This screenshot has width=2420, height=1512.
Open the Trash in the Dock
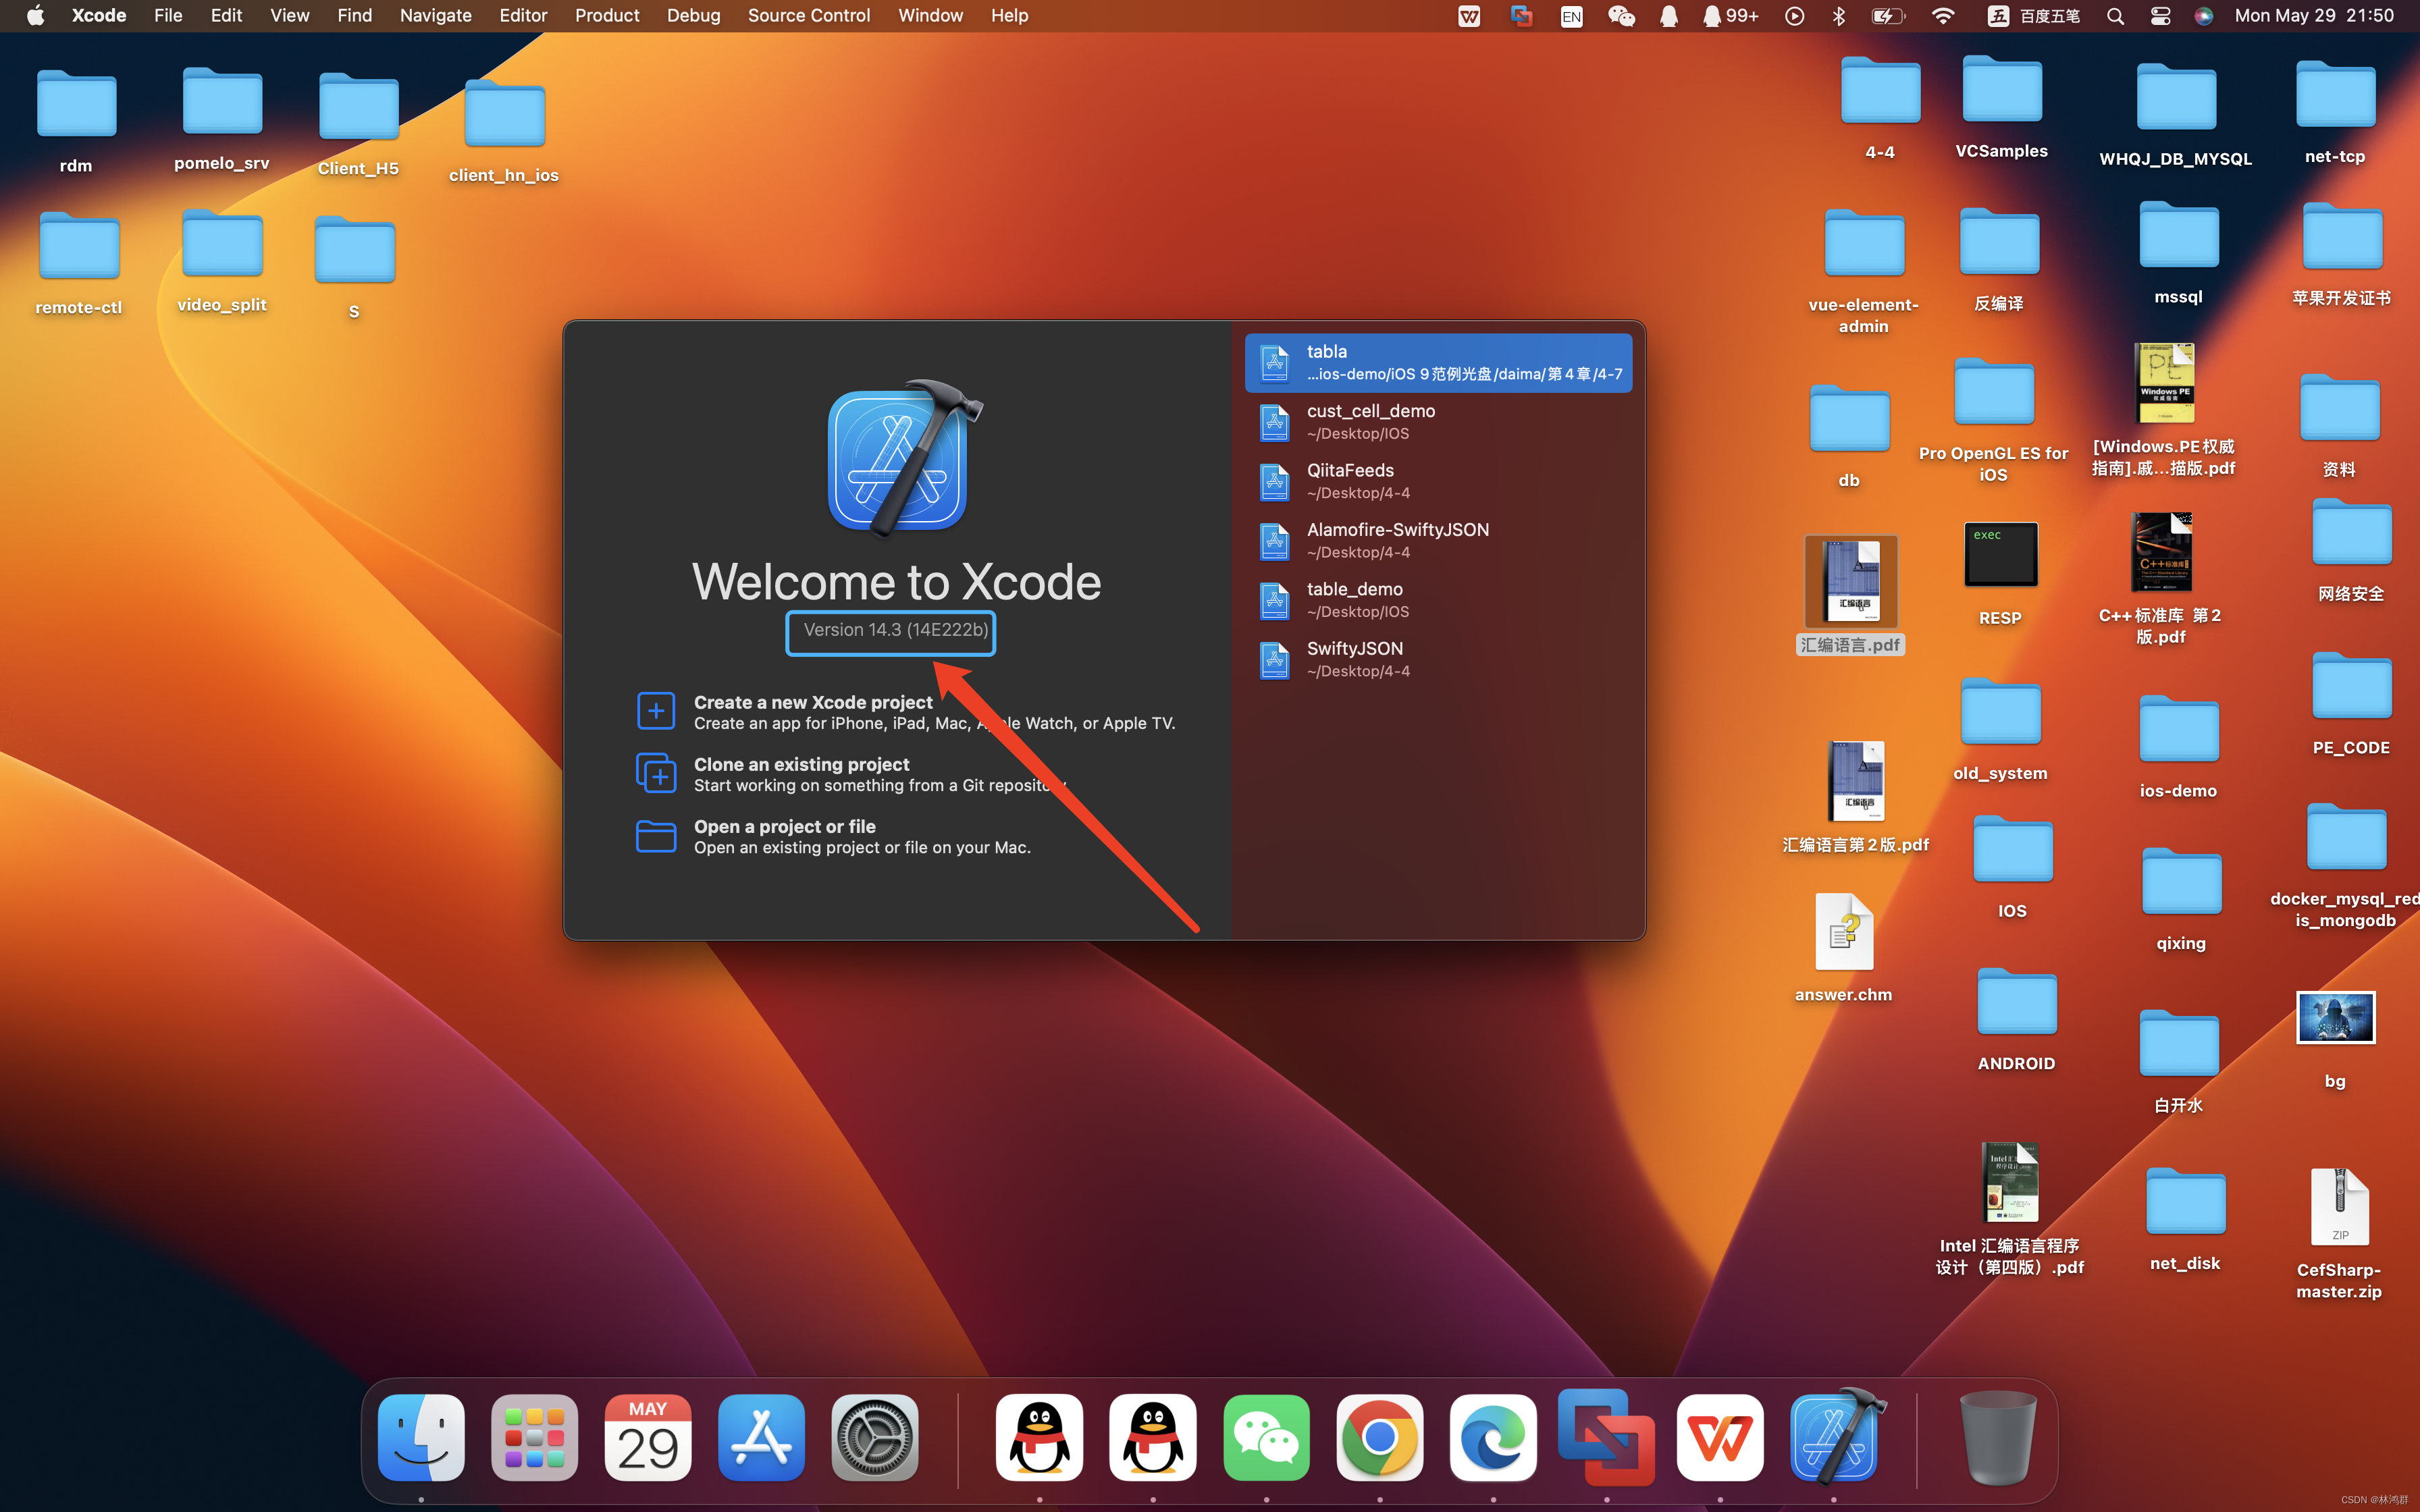pos(1997,1437)
